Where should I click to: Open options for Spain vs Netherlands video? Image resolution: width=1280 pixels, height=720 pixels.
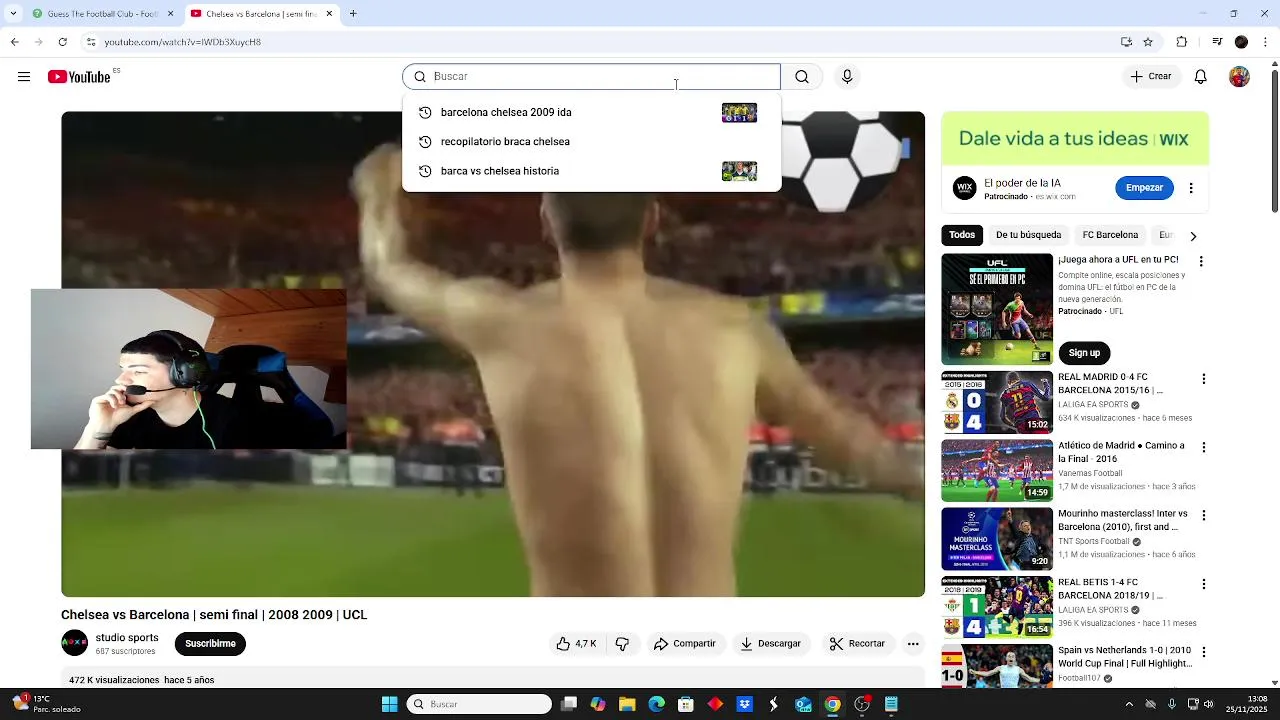pyautogui.click(x=1204, y=652)
